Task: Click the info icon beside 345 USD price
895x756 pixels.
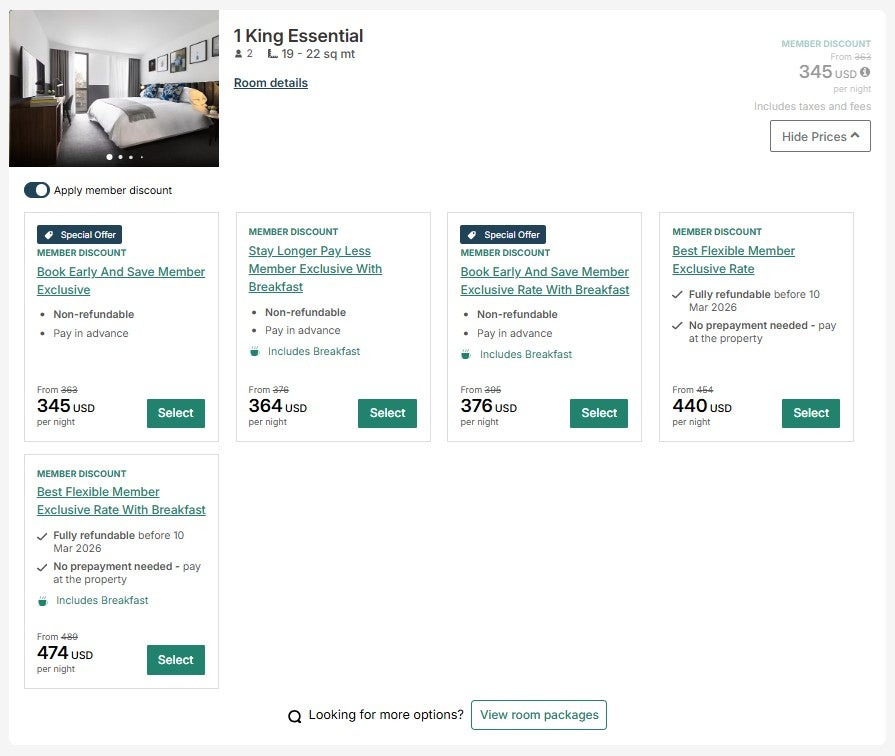Action: 866,71
